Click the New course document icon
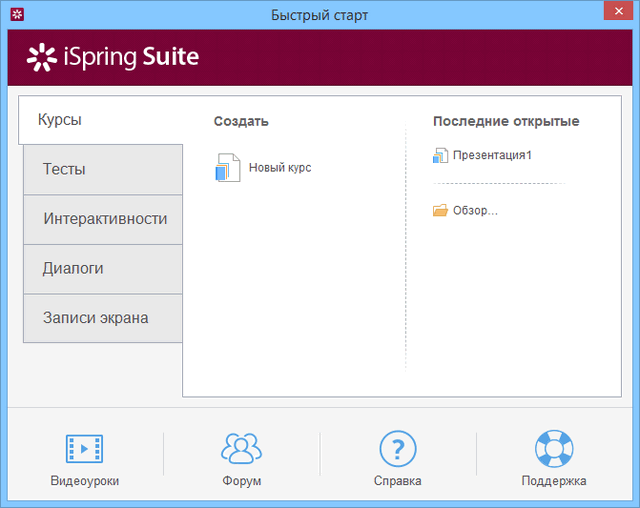 (x=228, y=167)
